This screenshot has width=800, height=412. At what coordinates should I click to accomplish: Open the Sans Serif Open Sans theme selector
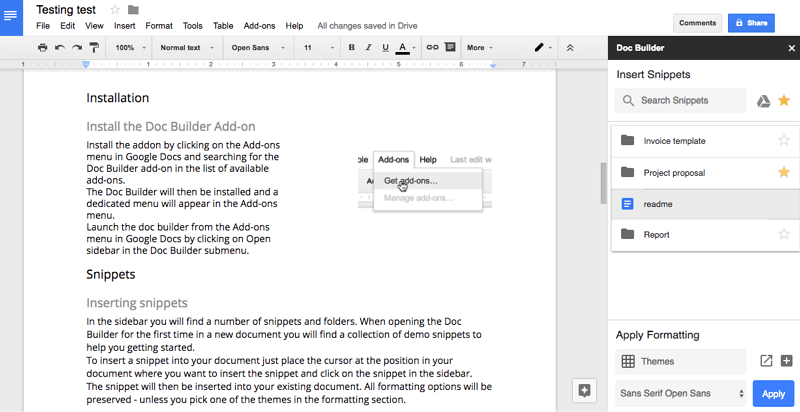tap(681, 393)
